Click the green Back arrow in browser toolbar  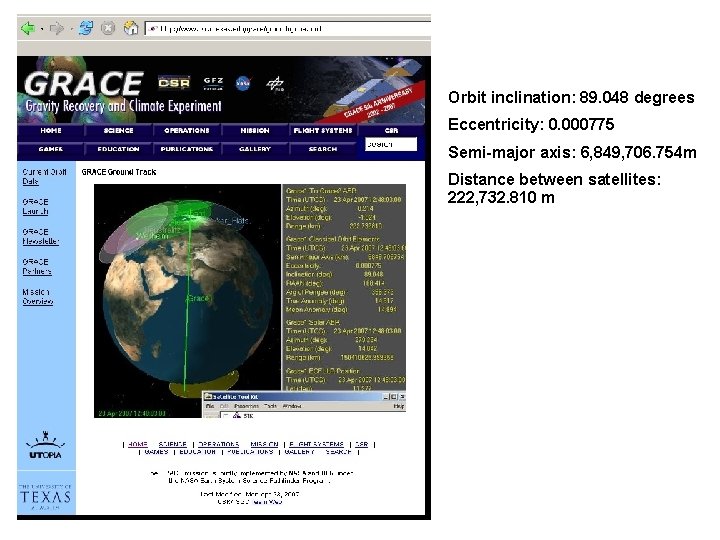[x=28, y=28]
